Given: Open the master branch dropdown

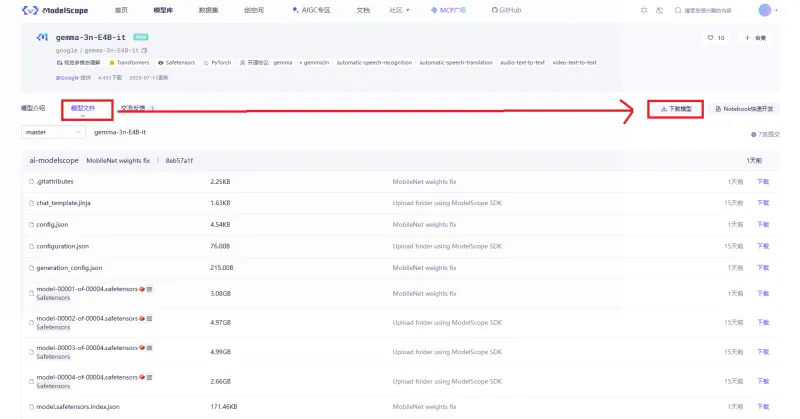Looking at the screenshot, I should tap(53, 132).
